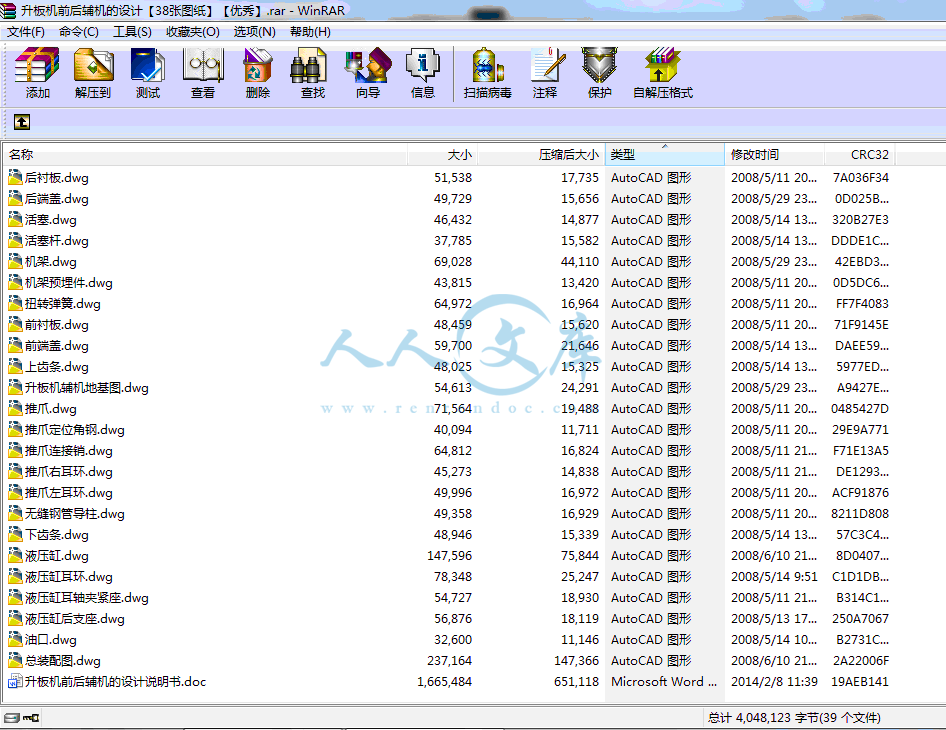The image size is (946, 730).
Task: Click the 查找 (Find) binoculars icon
Action: coord(308,65)
